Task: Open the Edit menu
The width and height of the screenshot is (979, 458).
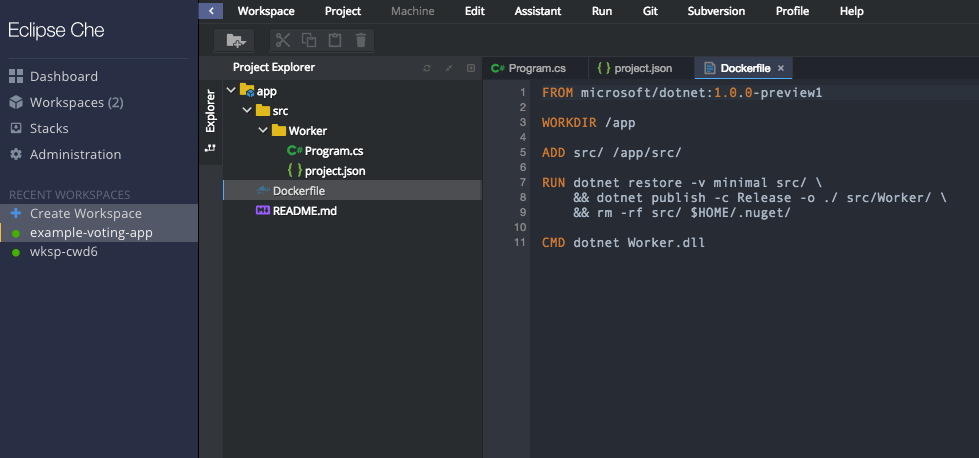Action: pyautogui.click(x=475, y=11)
